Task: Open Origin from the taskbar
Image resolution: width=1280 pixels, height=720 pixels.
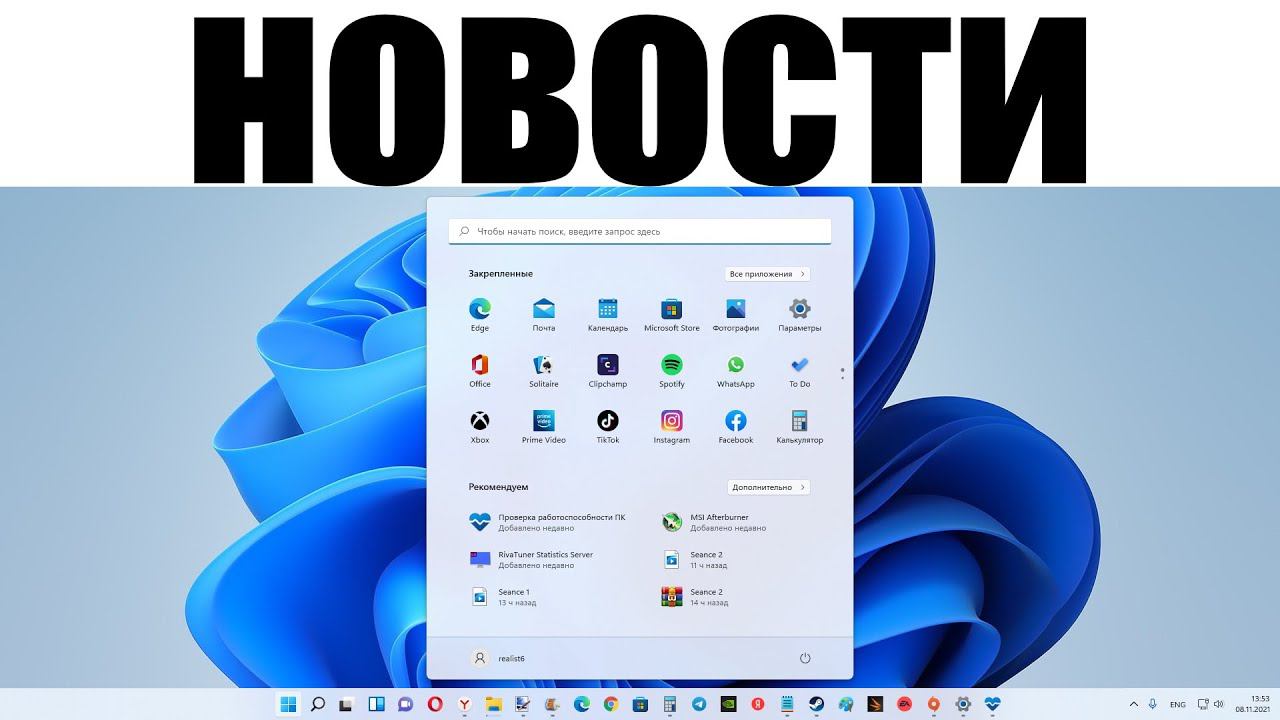Action: 934,704
